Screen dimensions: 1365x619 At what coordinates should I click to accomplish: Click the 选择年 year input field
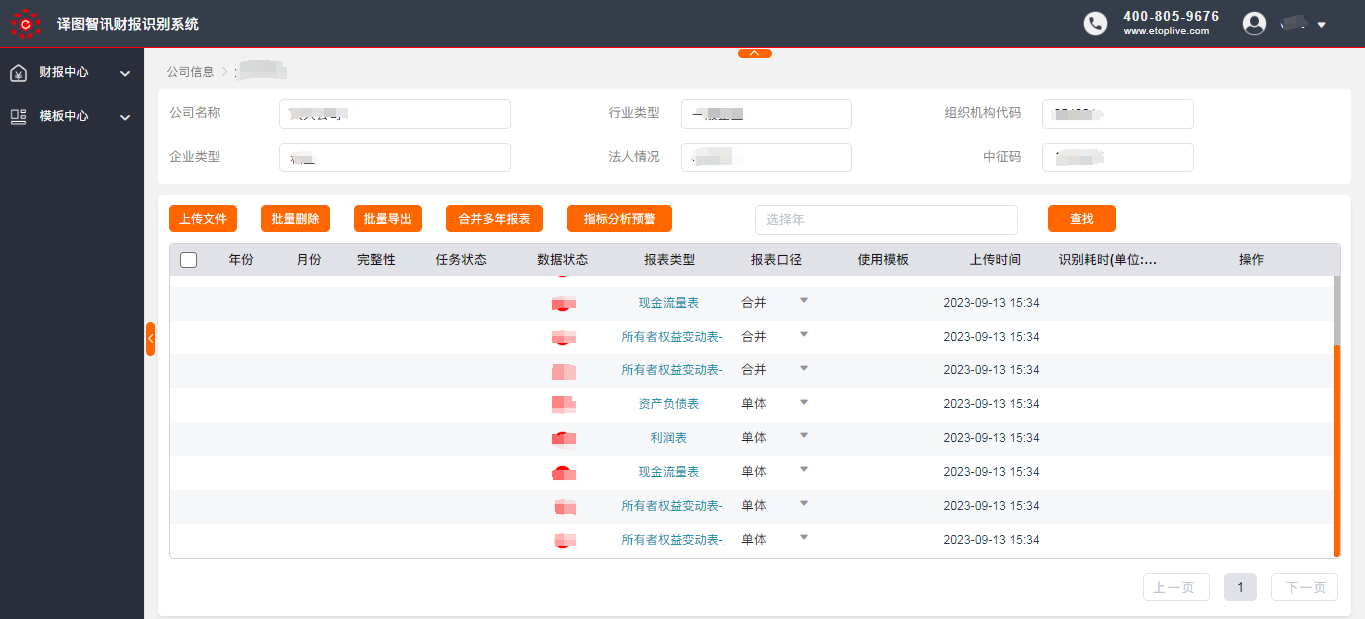[885, 219]
